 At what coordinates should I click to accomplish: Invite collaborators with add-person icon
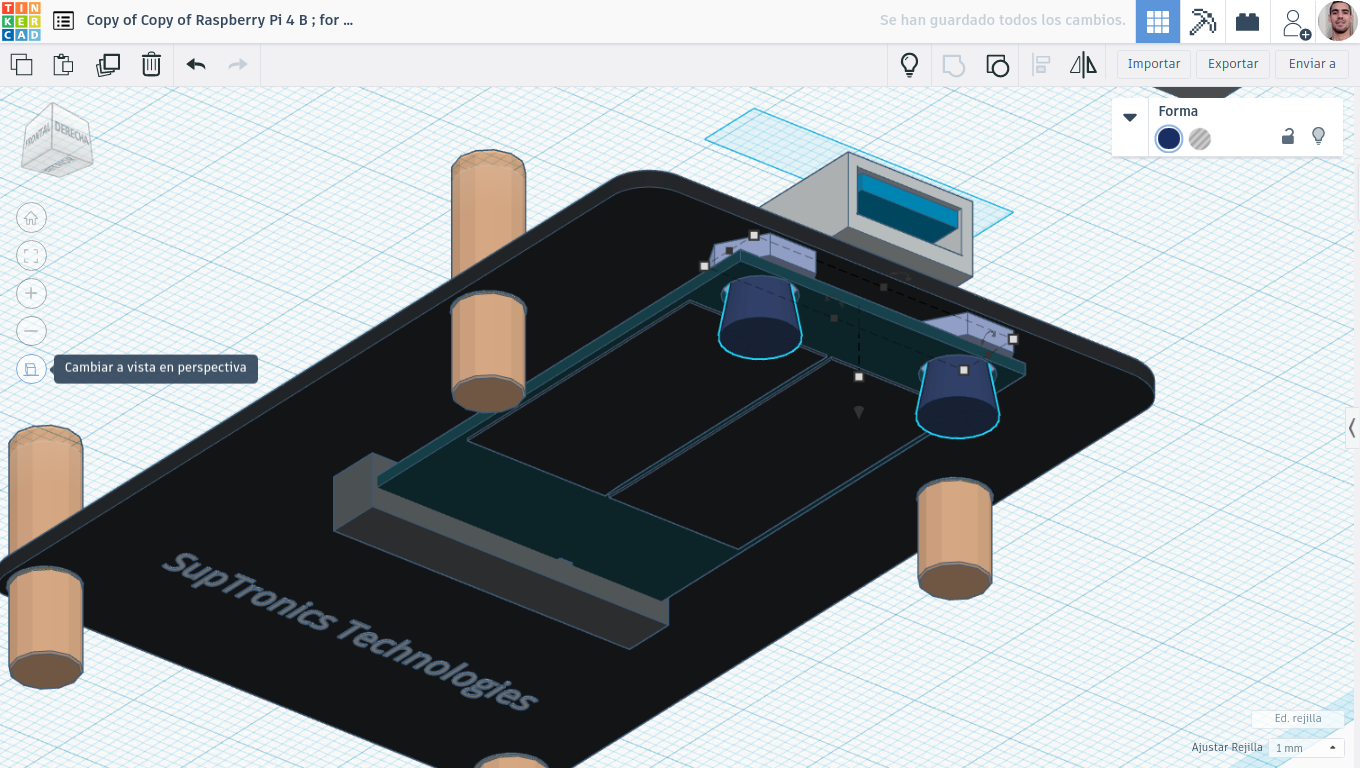[1295, 23]
